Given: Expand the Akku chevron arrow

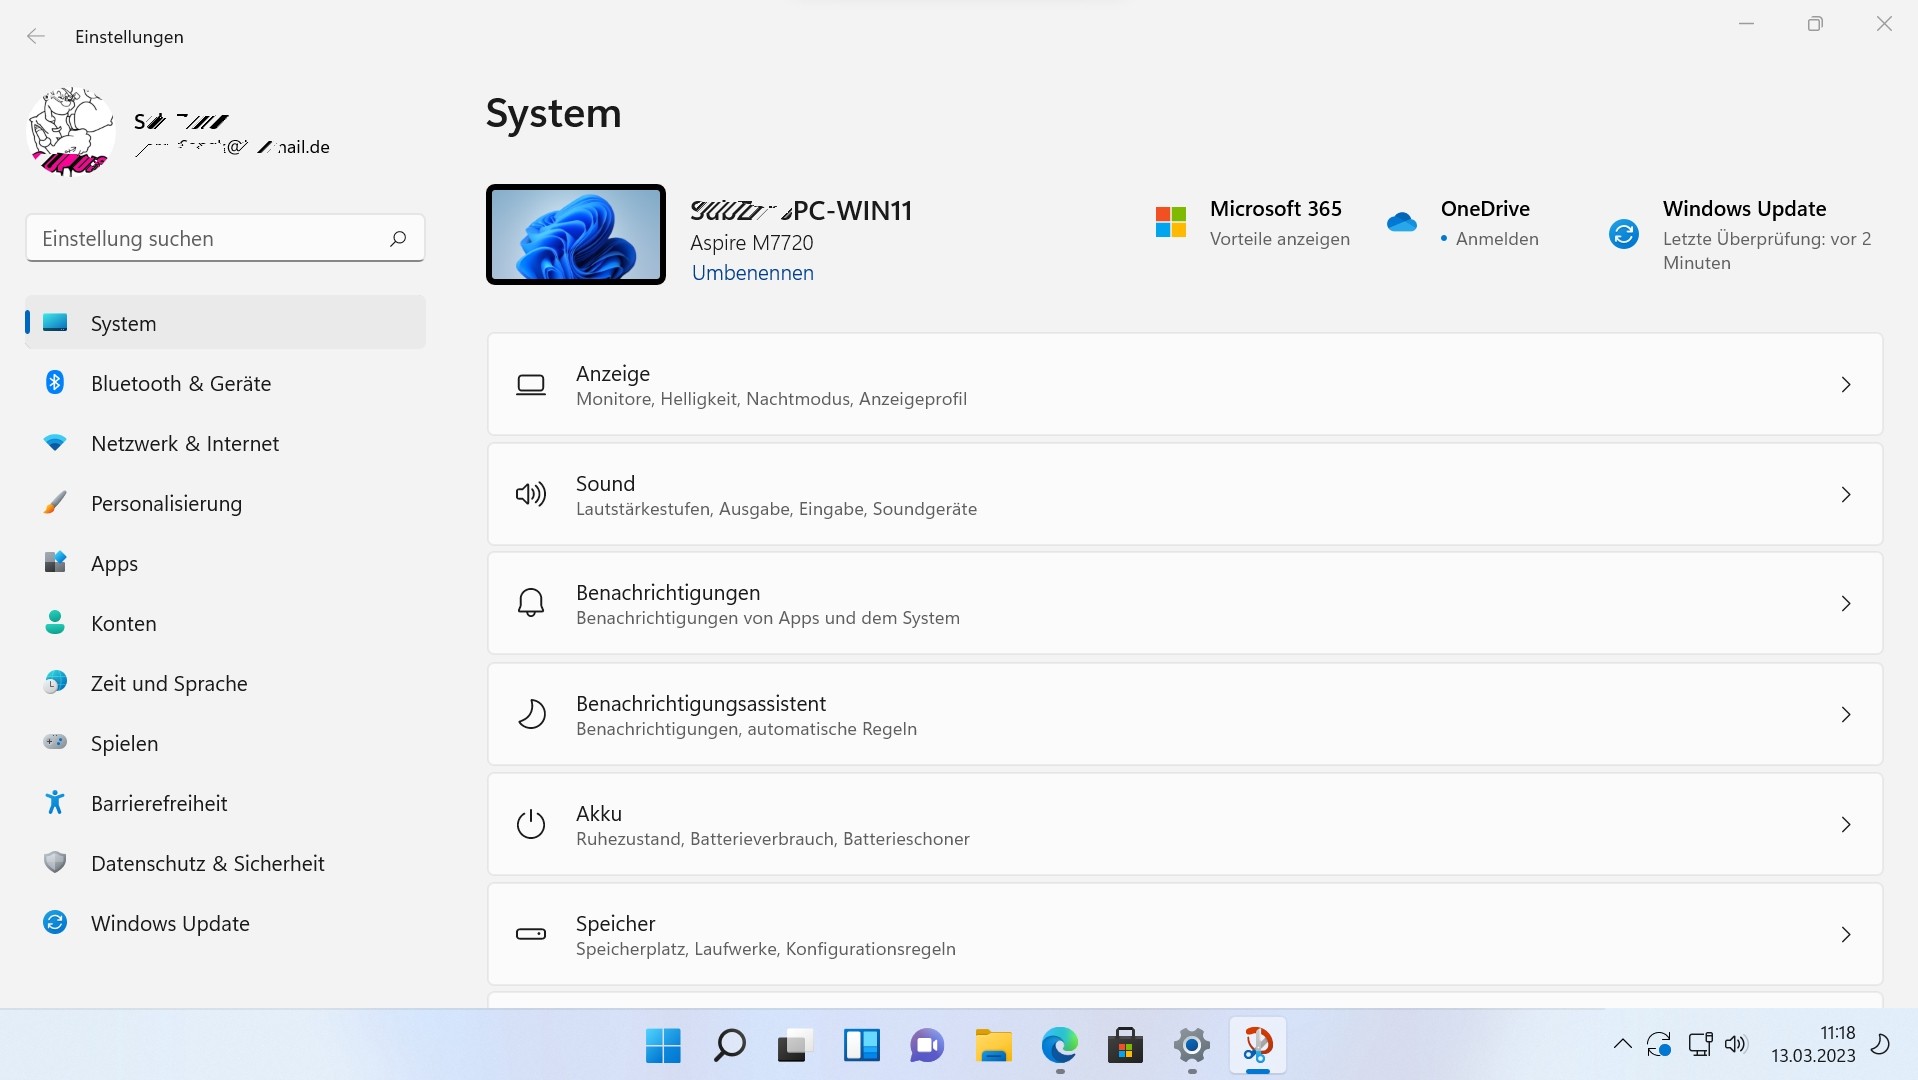Looking at the screenshot, I should pyautogui.click(x=1845, y=824).
